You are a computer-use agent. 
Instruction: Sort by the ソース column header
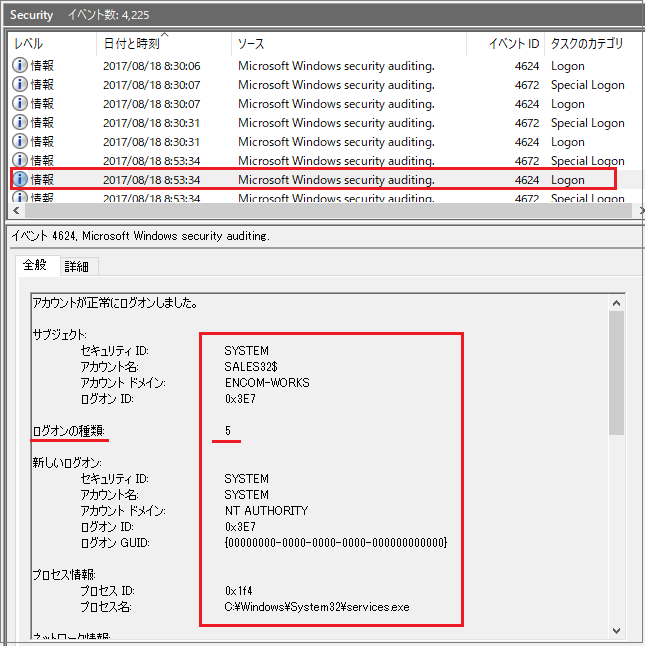click(x=349, y=43)
